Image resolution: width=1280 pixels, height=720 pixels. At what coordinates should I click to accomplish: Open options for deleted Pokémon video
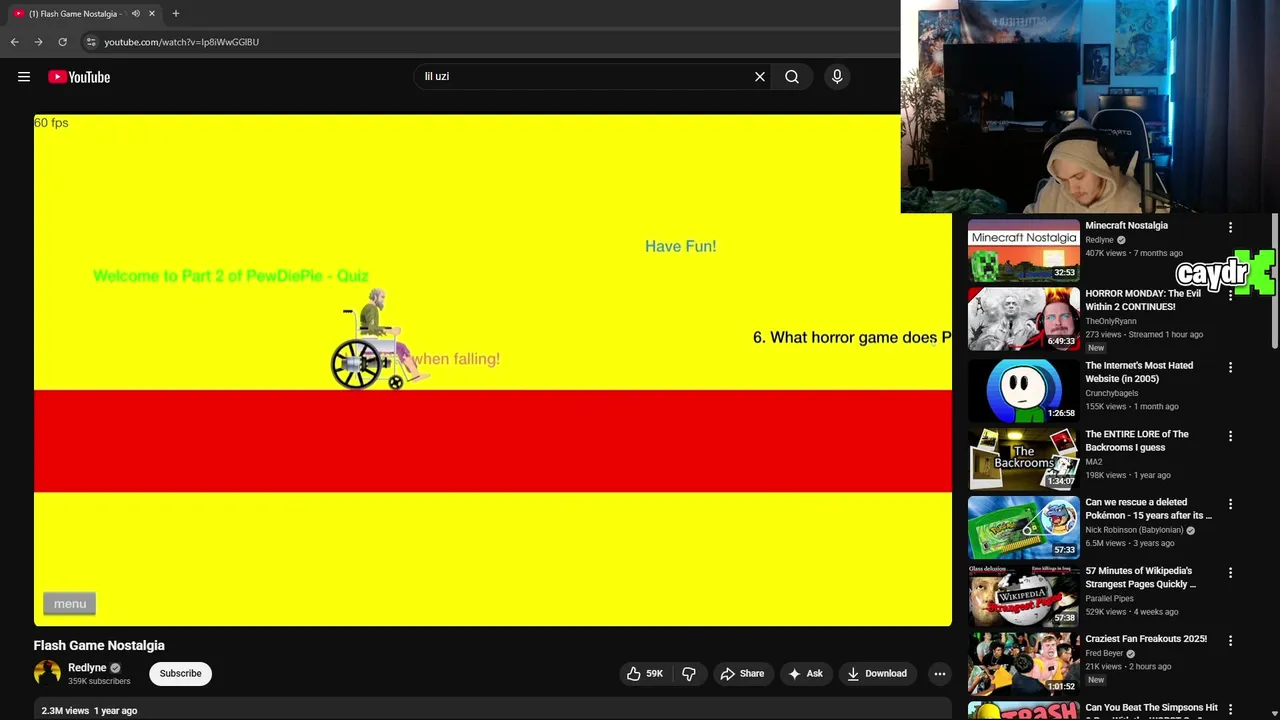click(x=1231, y=505)
